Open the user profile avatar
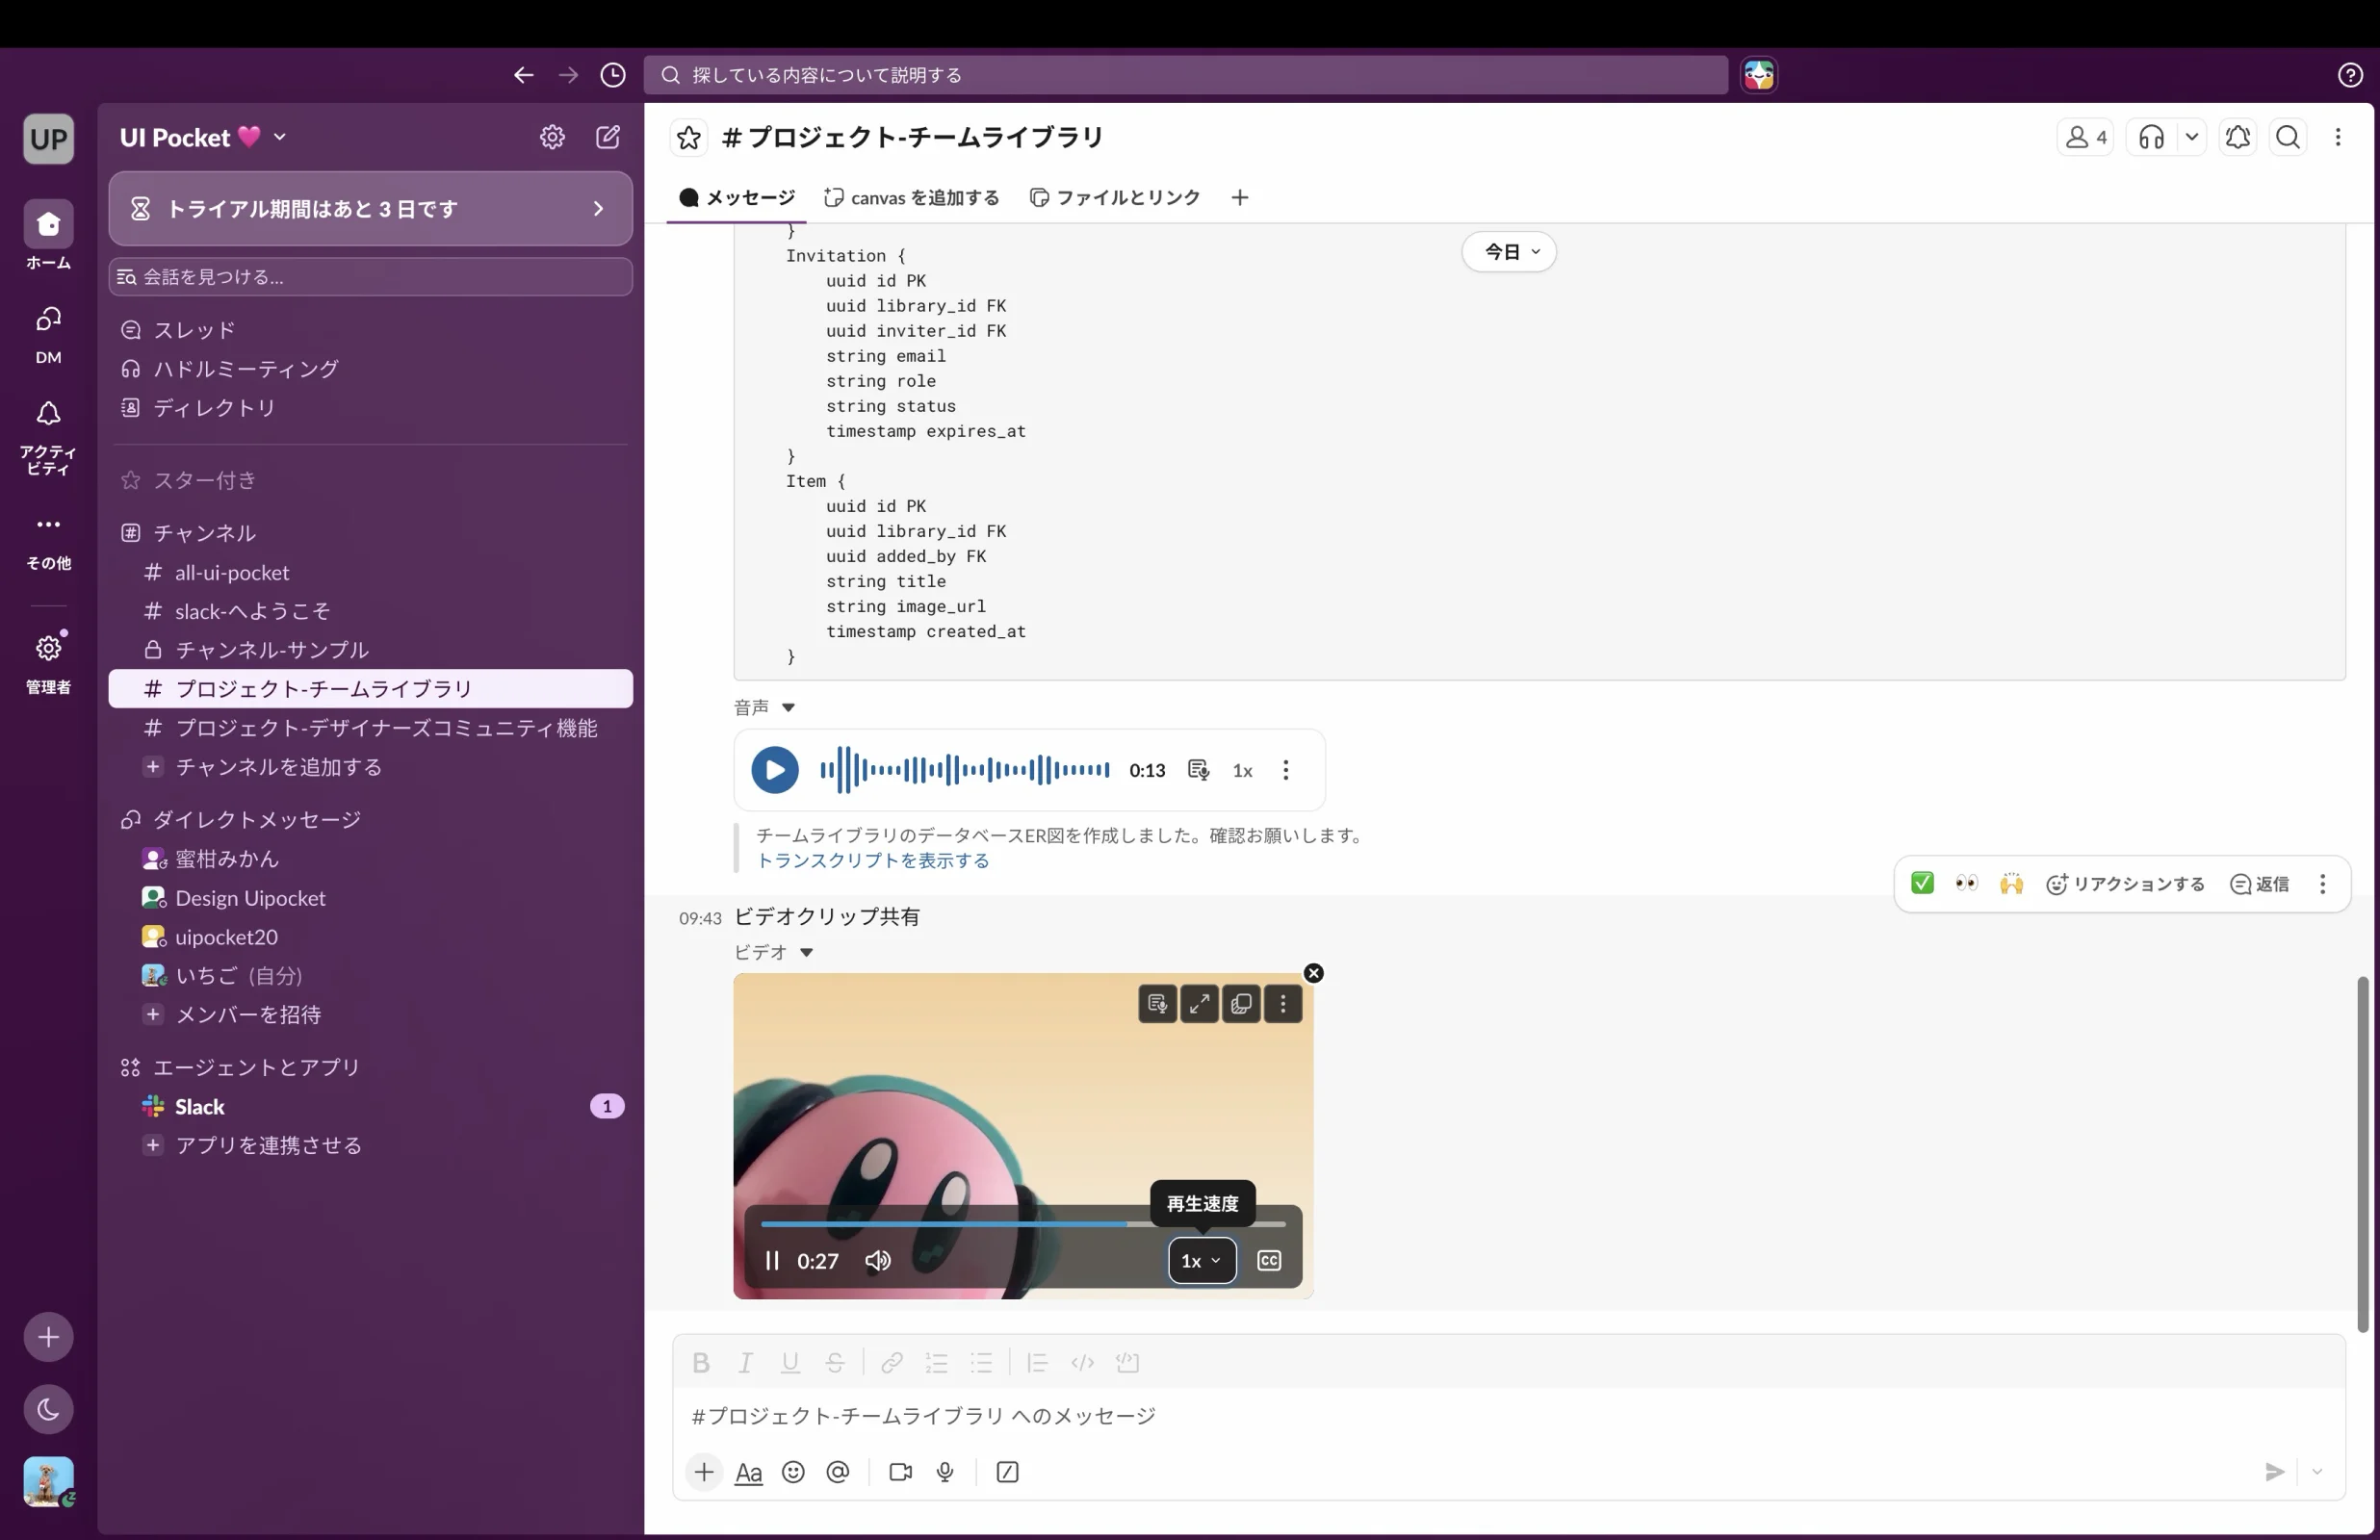 (x=48, y=1482)
